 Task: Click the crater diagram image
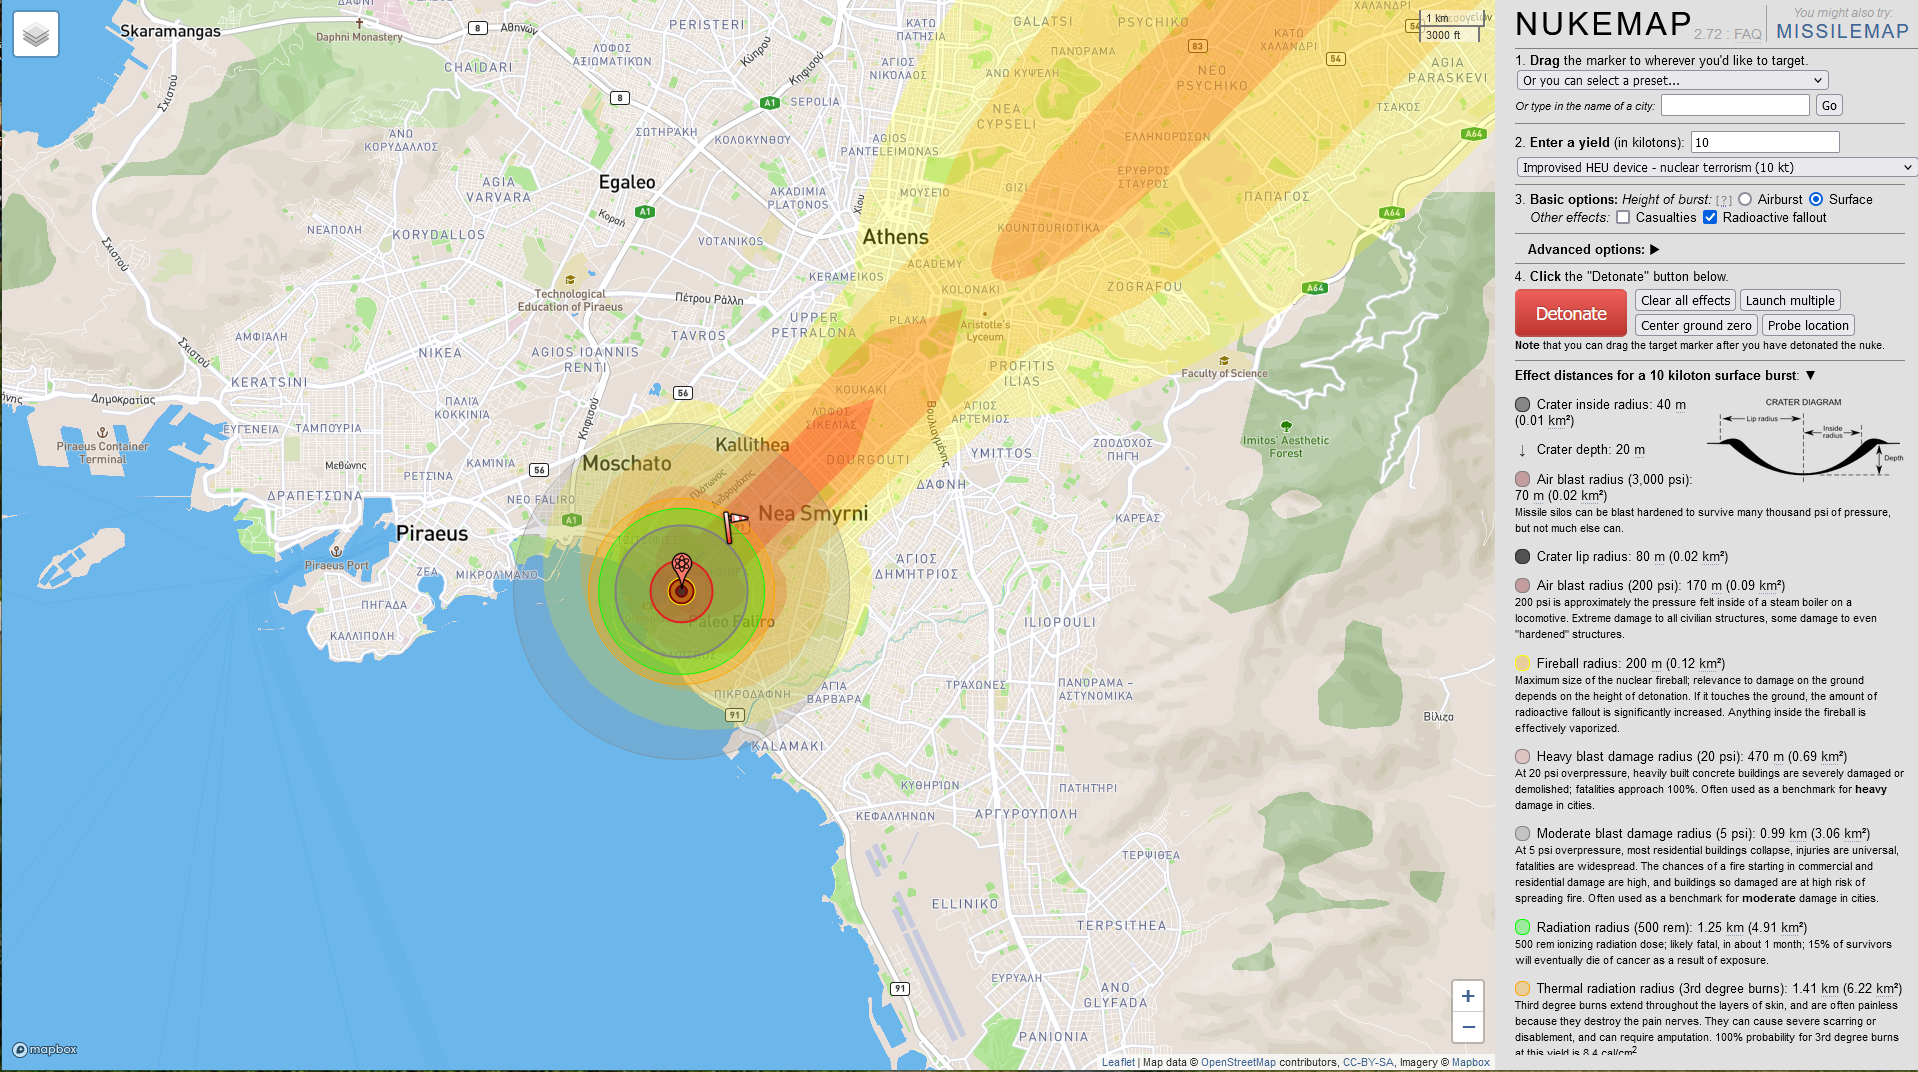coord(1803,441)
